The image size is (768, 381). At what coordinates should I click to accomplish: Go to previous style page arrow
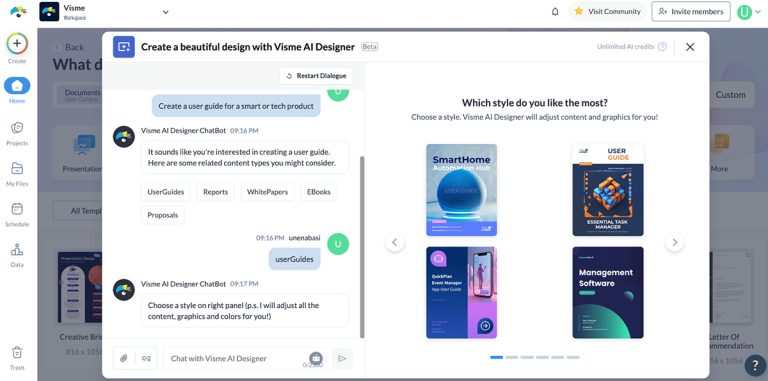(x=395, y=242)
